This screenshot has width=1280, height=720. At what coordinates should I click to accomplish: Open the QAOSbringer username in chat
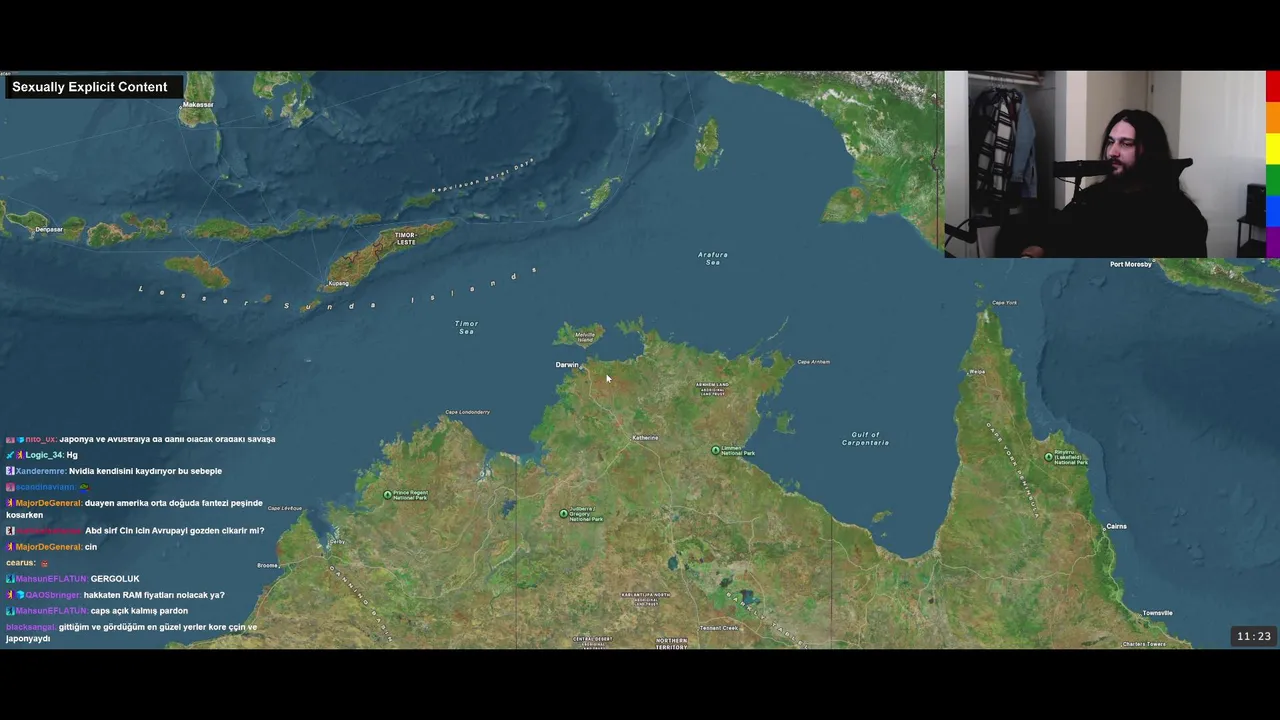click(x=52, y=595)
